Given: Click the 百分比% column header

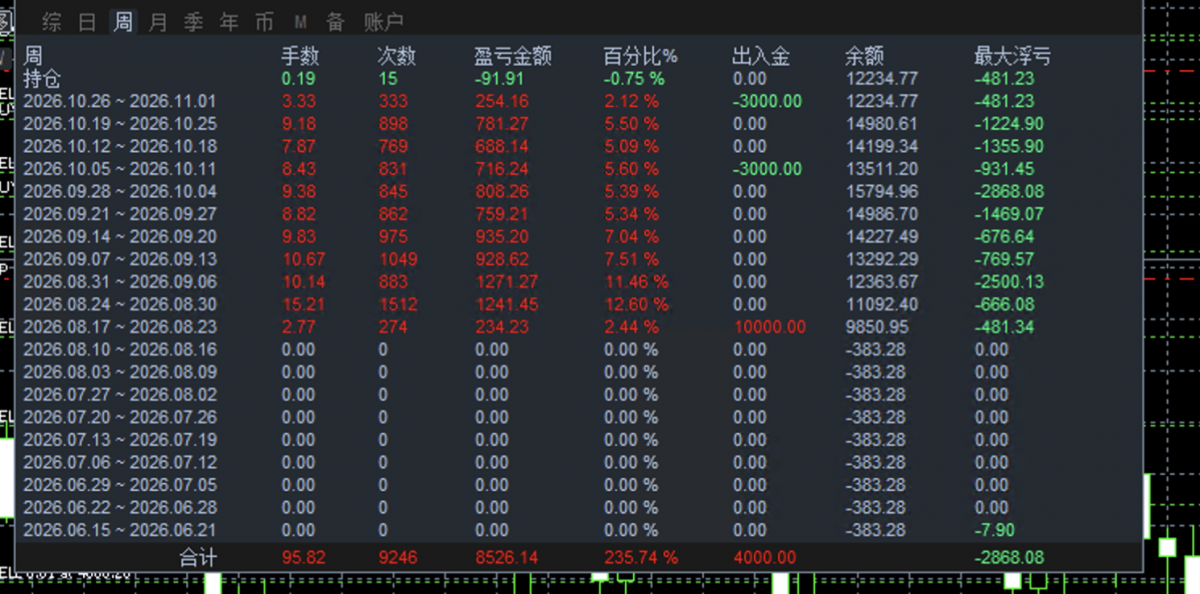Looking at the screenshot, I should pos(640,56).
